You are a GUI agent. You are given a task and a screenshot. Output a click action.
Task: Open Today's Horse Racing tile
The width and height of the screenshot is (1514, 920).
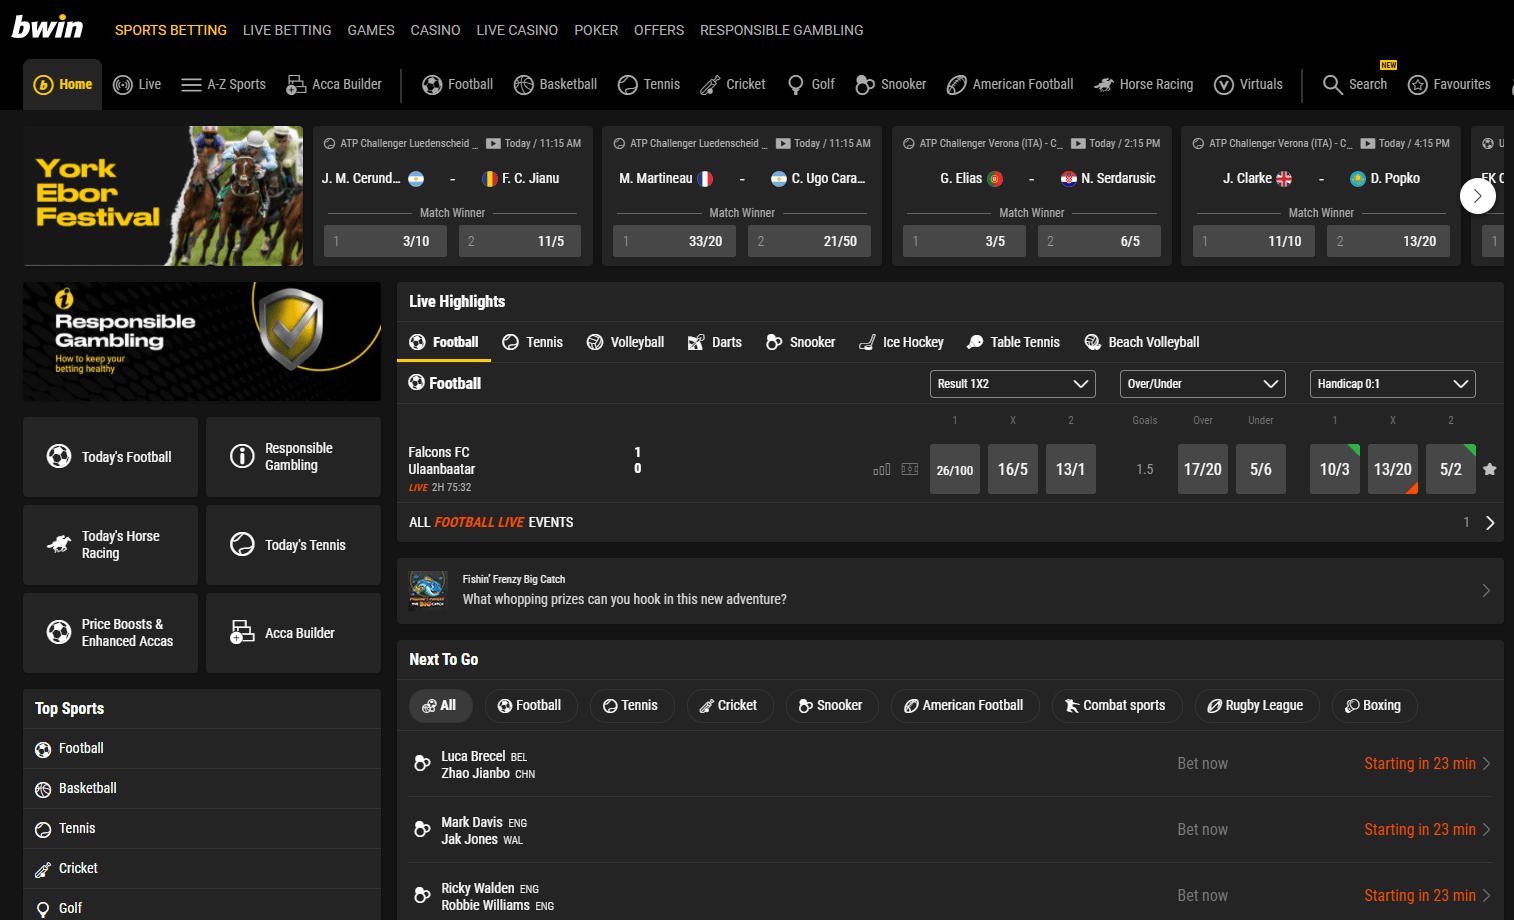(x=110, y=545)
